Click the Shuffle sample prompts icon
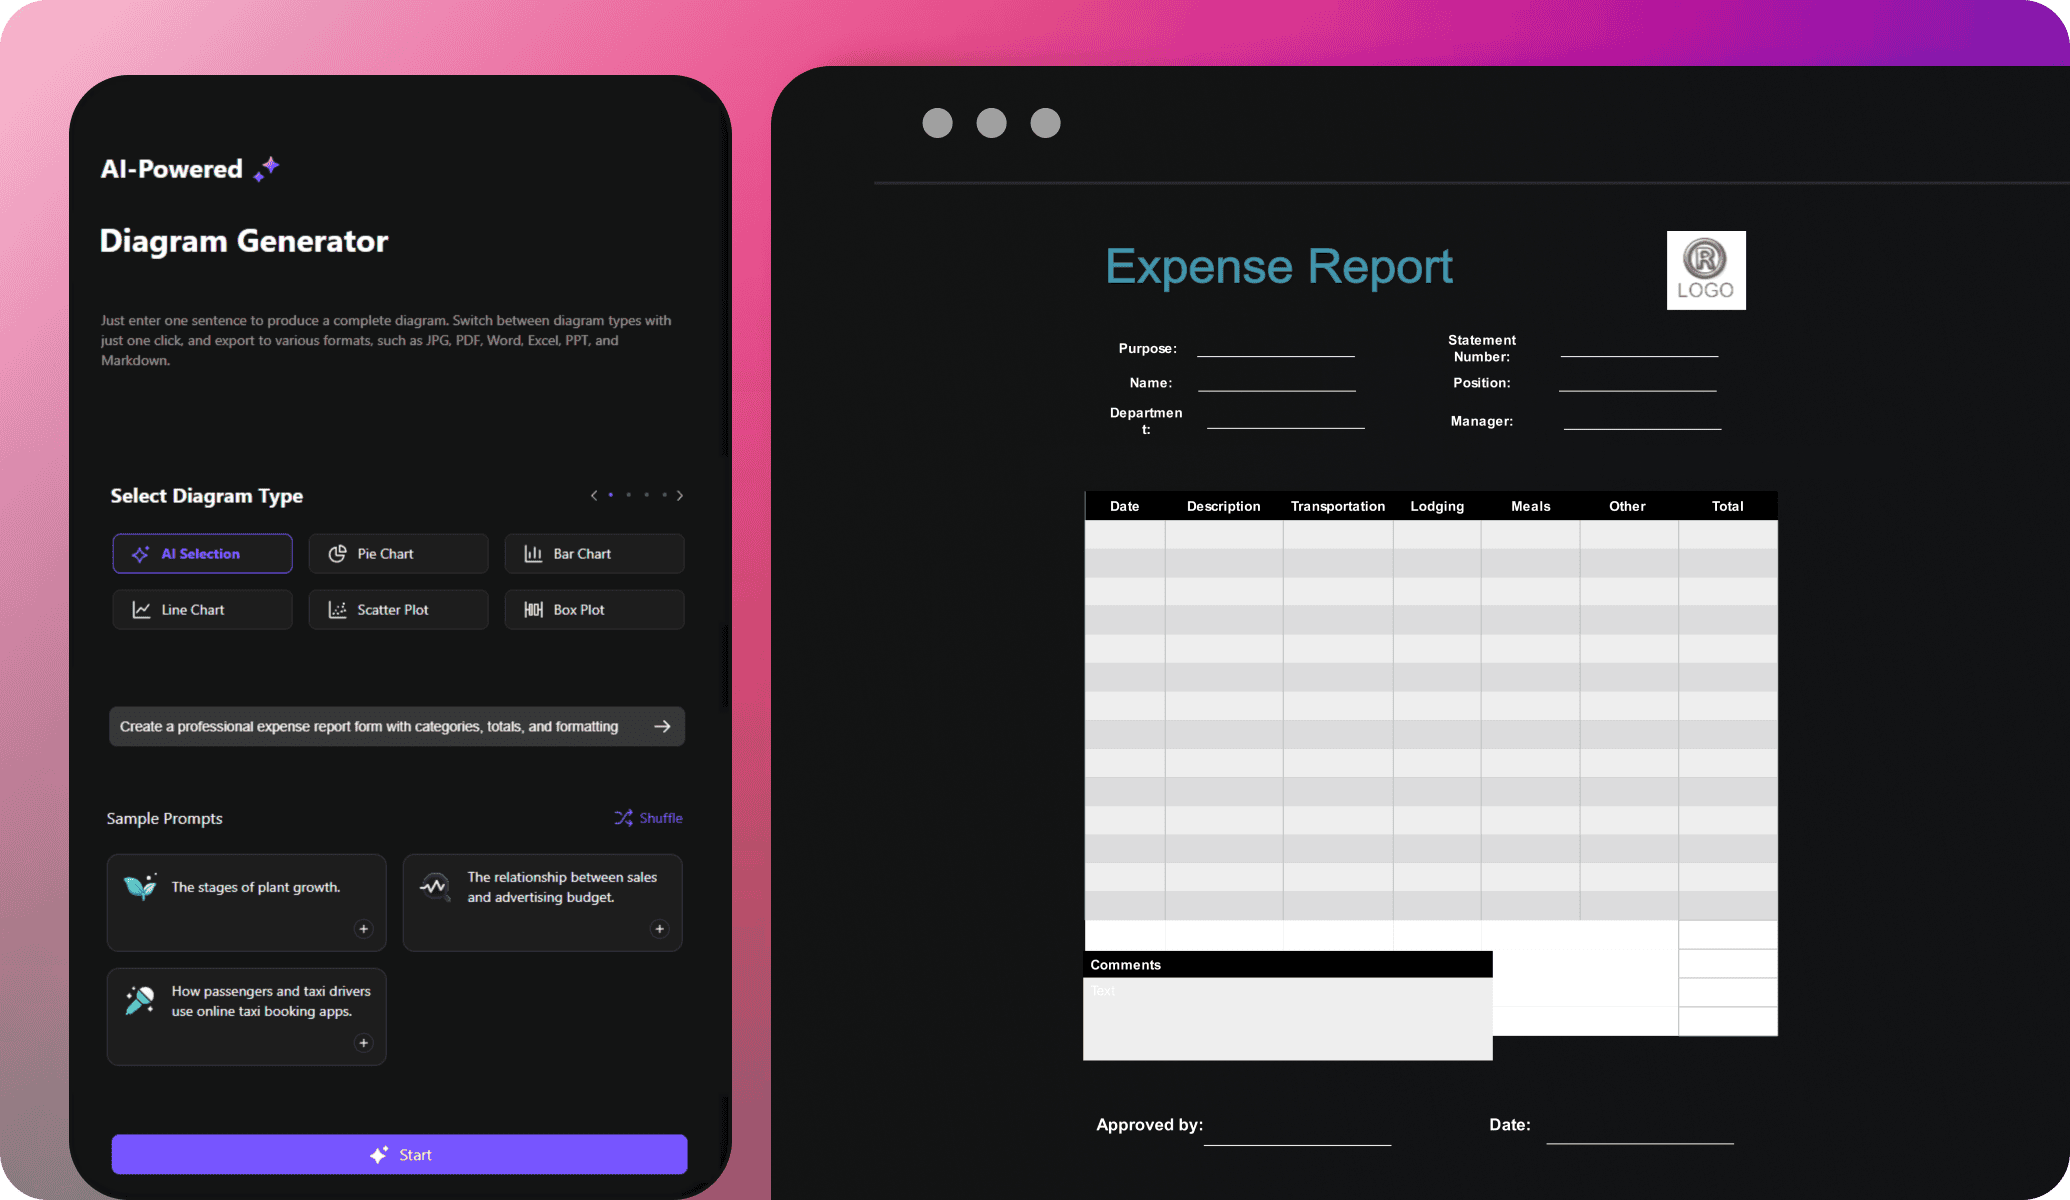Viewport: 2070px width, 1200px height. coord(623,816)
